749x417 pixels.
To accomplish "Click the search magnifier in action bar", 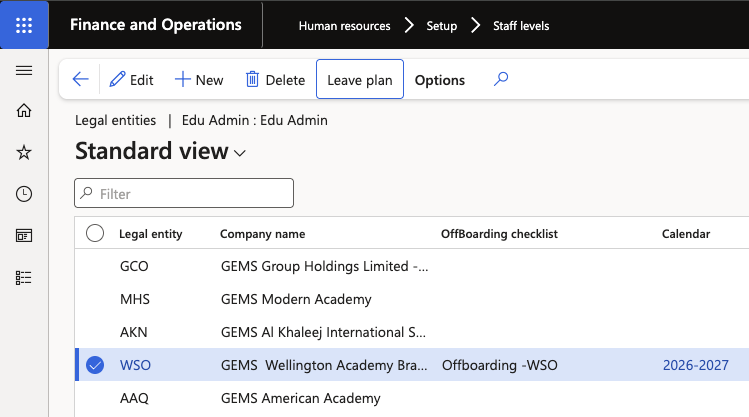I will 501,79.
